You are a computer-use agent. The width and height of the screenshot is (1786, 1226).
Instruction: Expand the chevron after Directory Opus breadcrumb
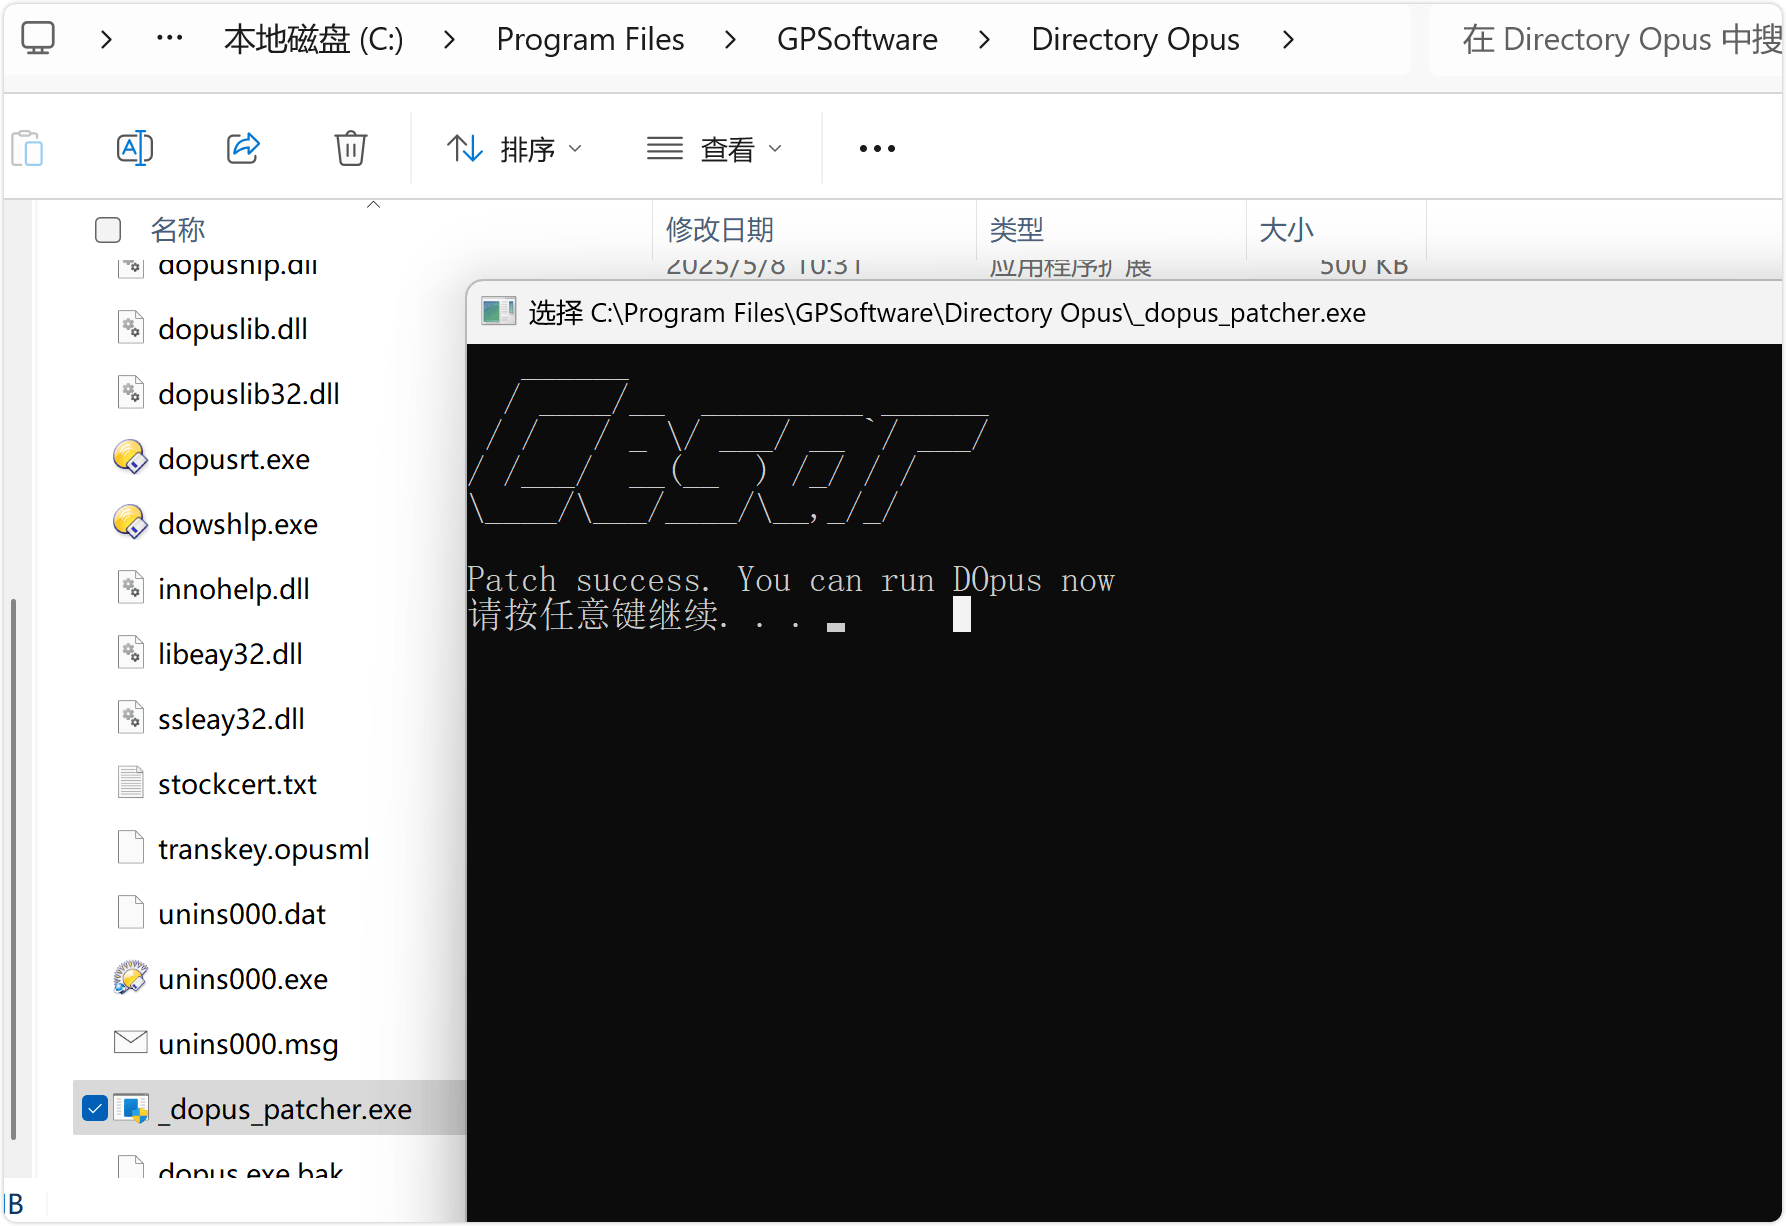[x=1288, y=40]
